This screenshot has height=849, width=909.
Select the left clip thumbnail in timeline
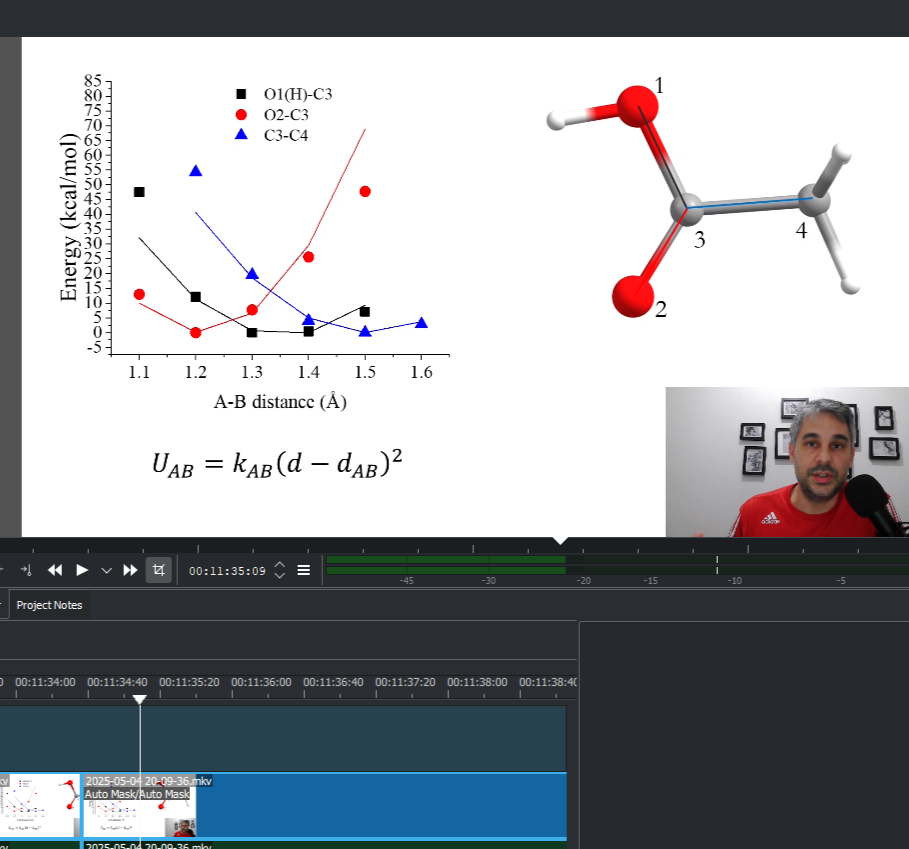(40, 805)
